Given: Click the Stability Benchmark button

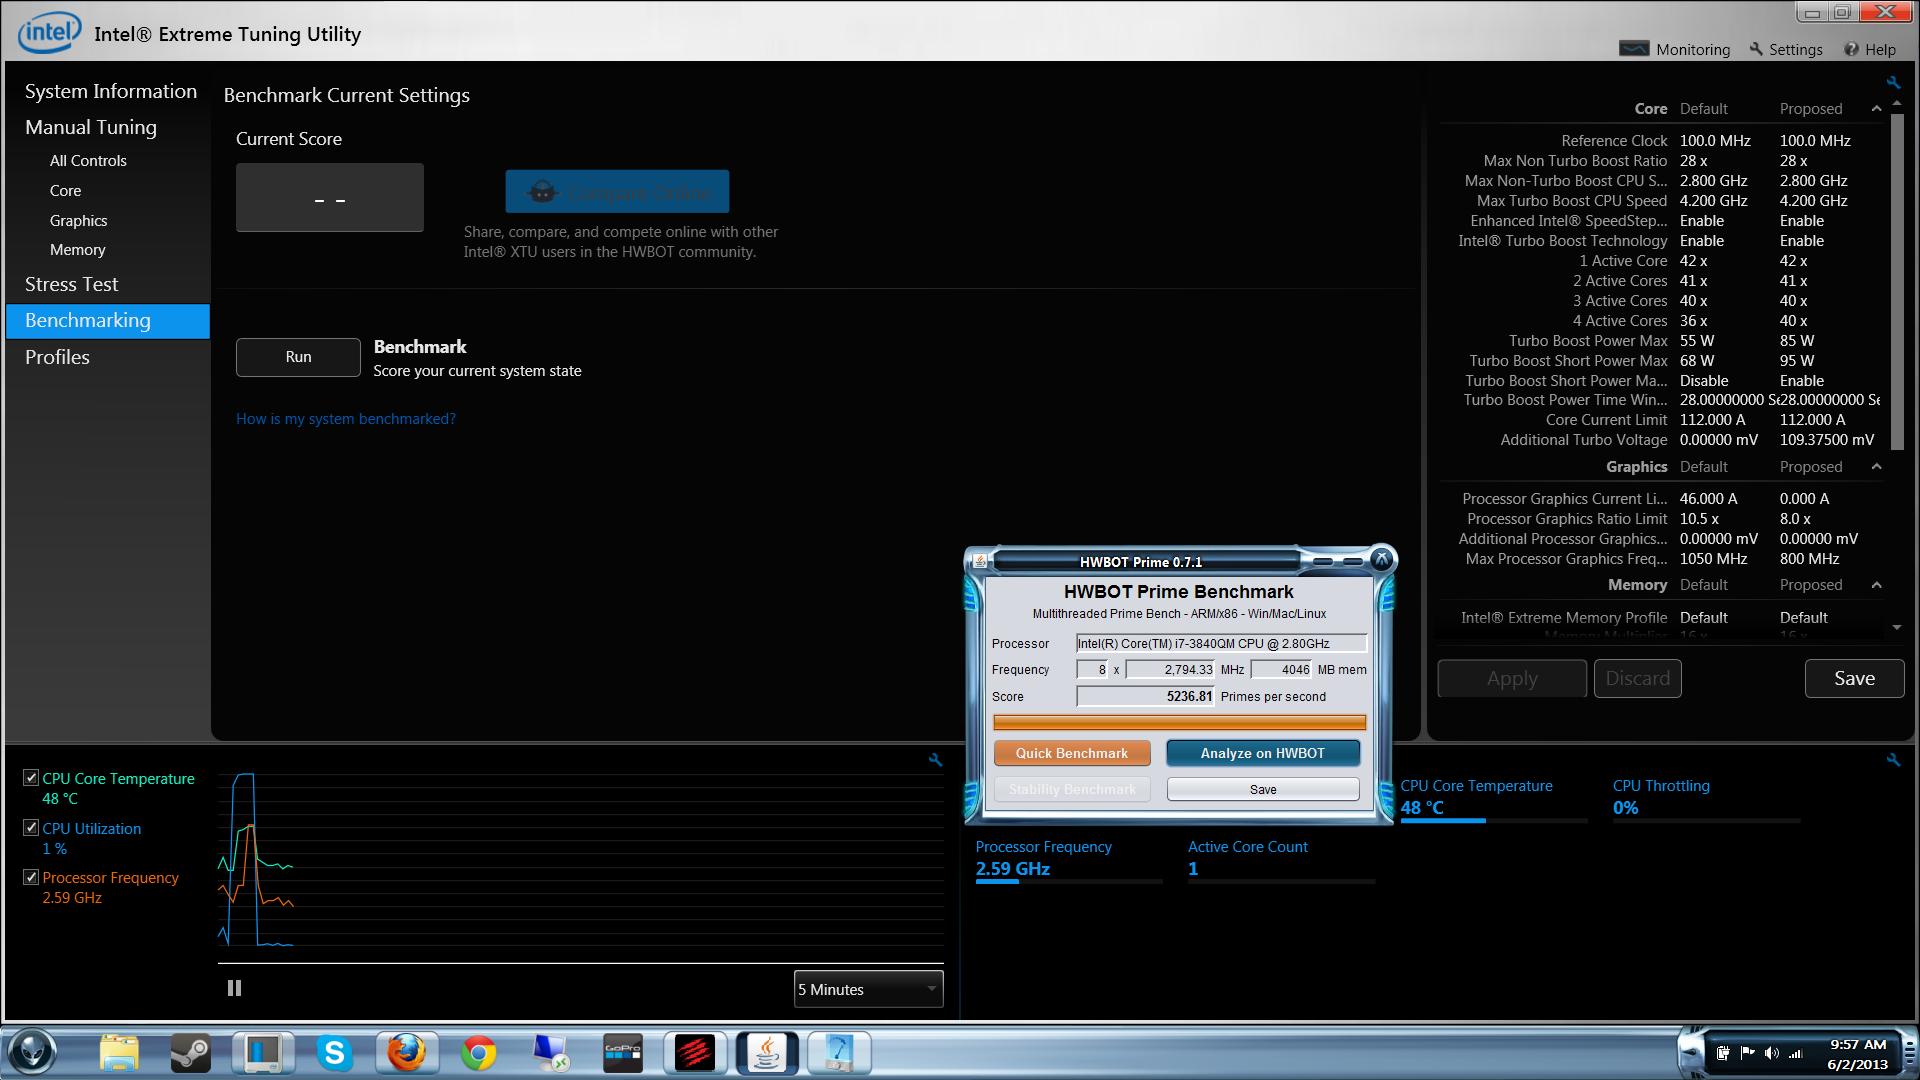Looking at the screenshot, I should pyautogui.click(x=1072, y=789).
